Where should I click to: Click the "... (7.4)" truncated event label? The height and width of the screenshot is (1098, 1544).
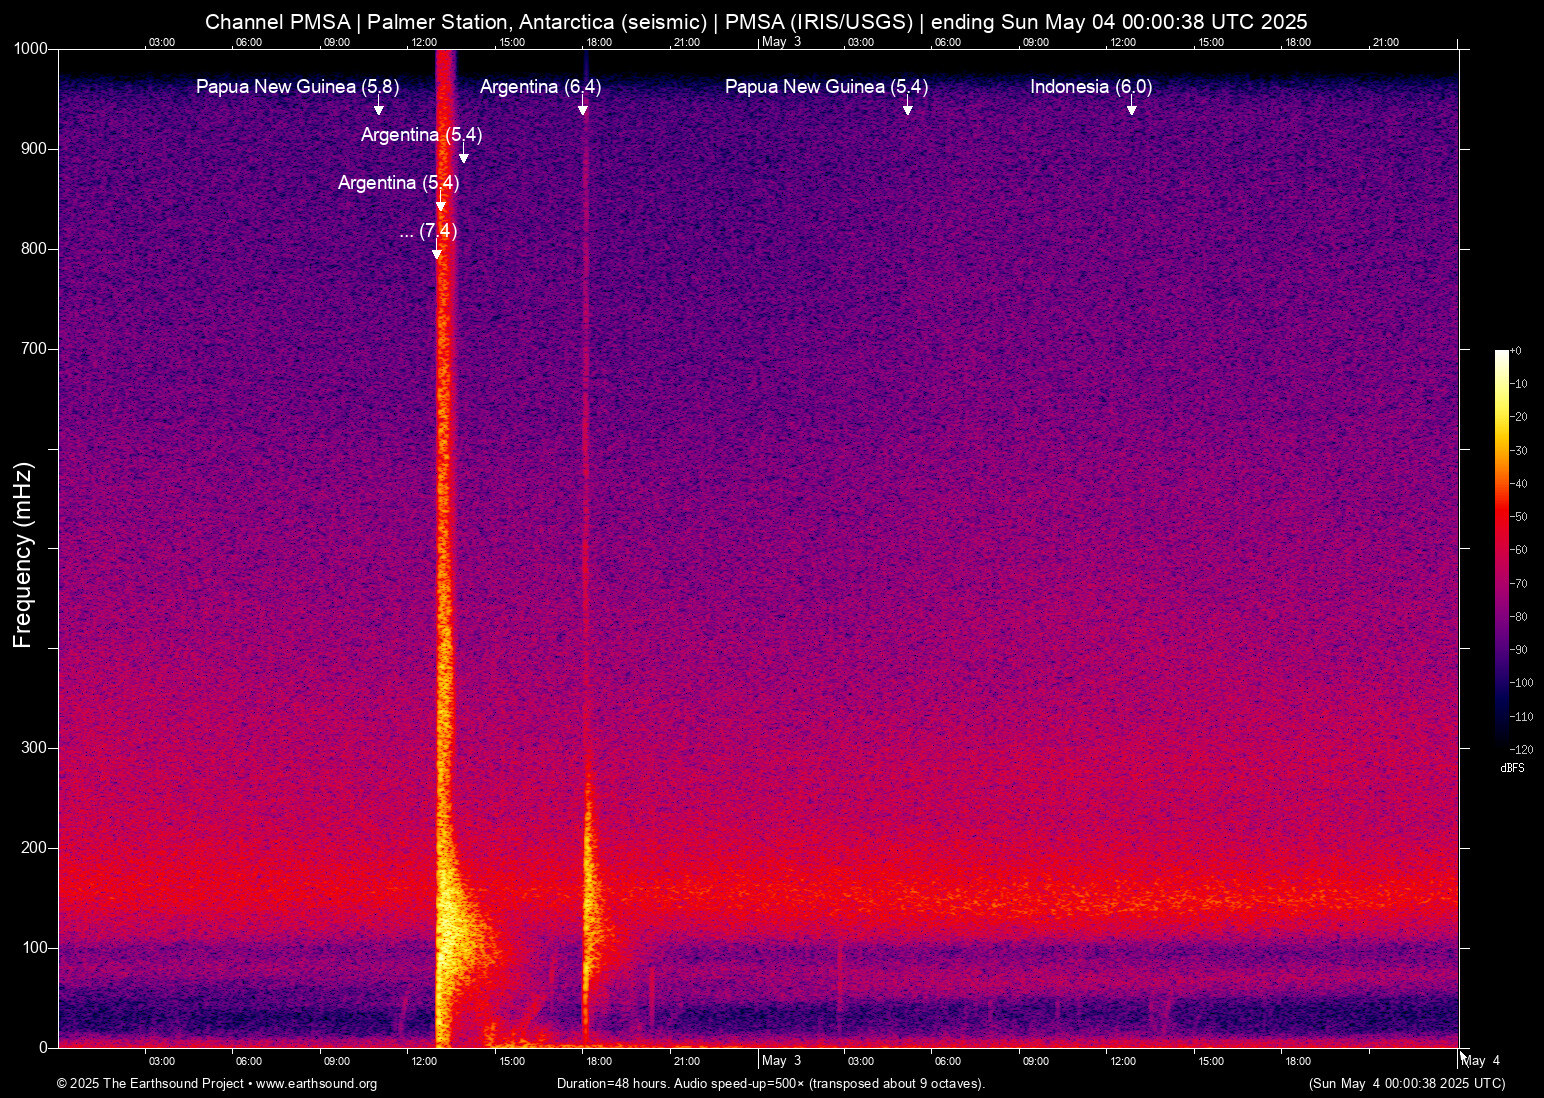pyautogui.click(x=428, y=231)
